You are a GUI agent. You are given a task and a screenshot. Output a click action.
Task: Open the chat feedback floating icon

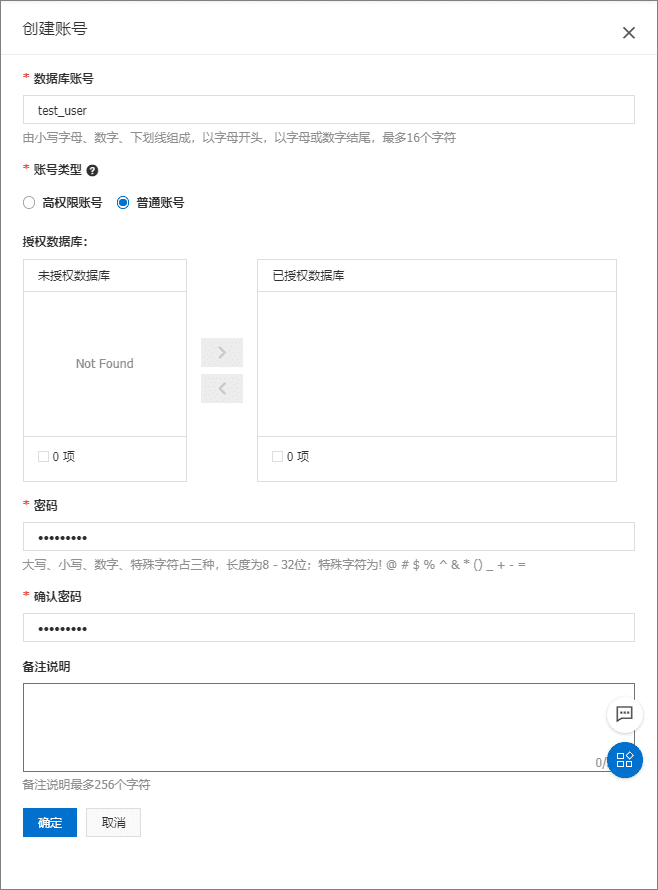(x=624, y=714)
